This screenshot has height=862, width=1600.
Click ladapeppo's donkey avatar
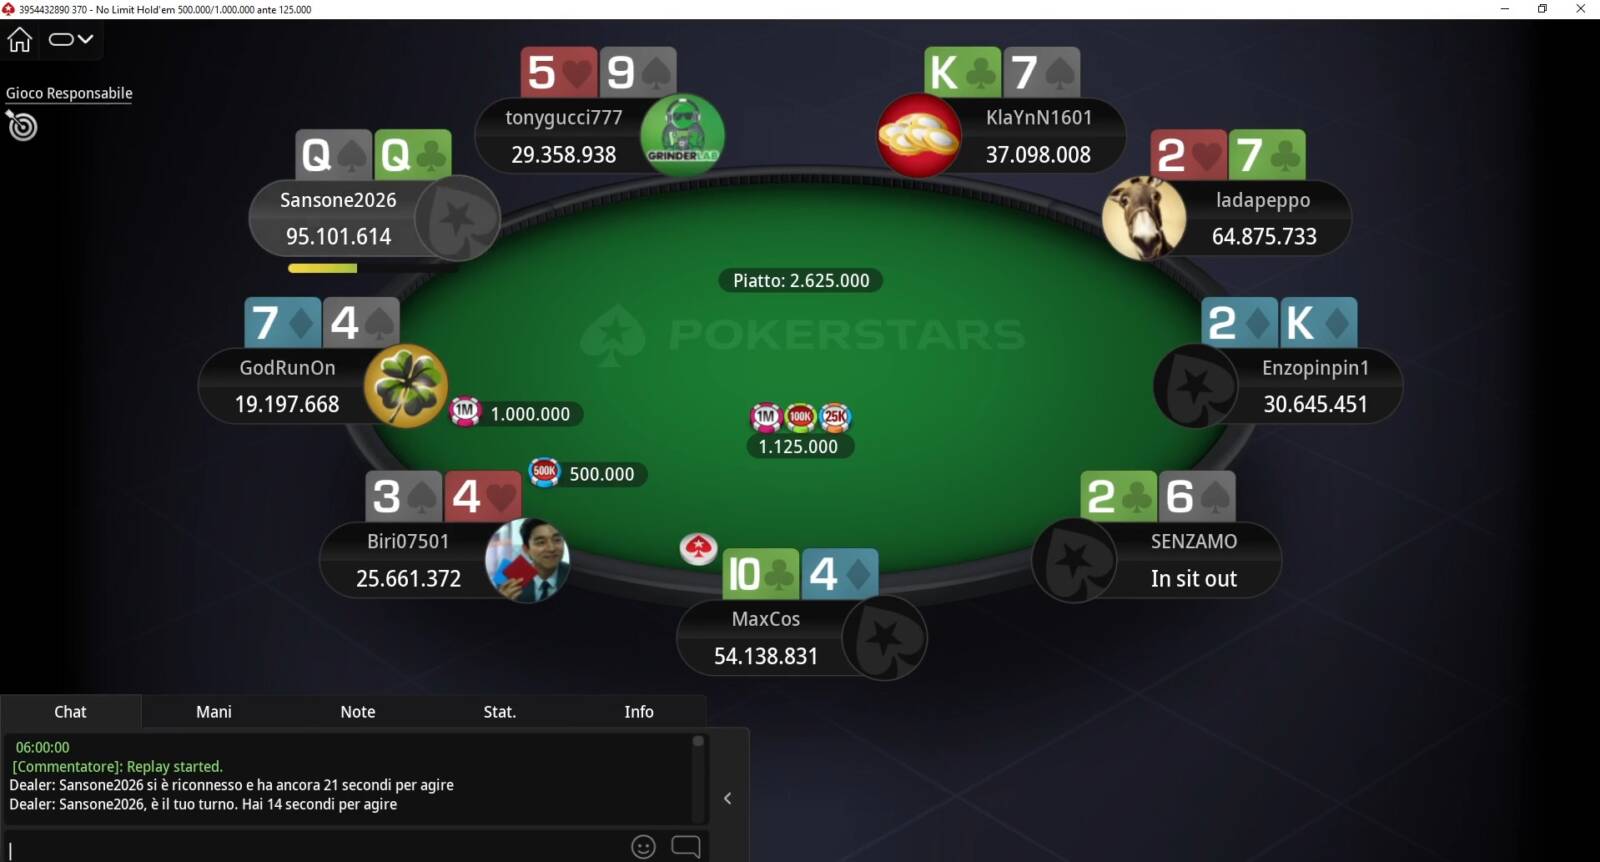[1143, 218]
